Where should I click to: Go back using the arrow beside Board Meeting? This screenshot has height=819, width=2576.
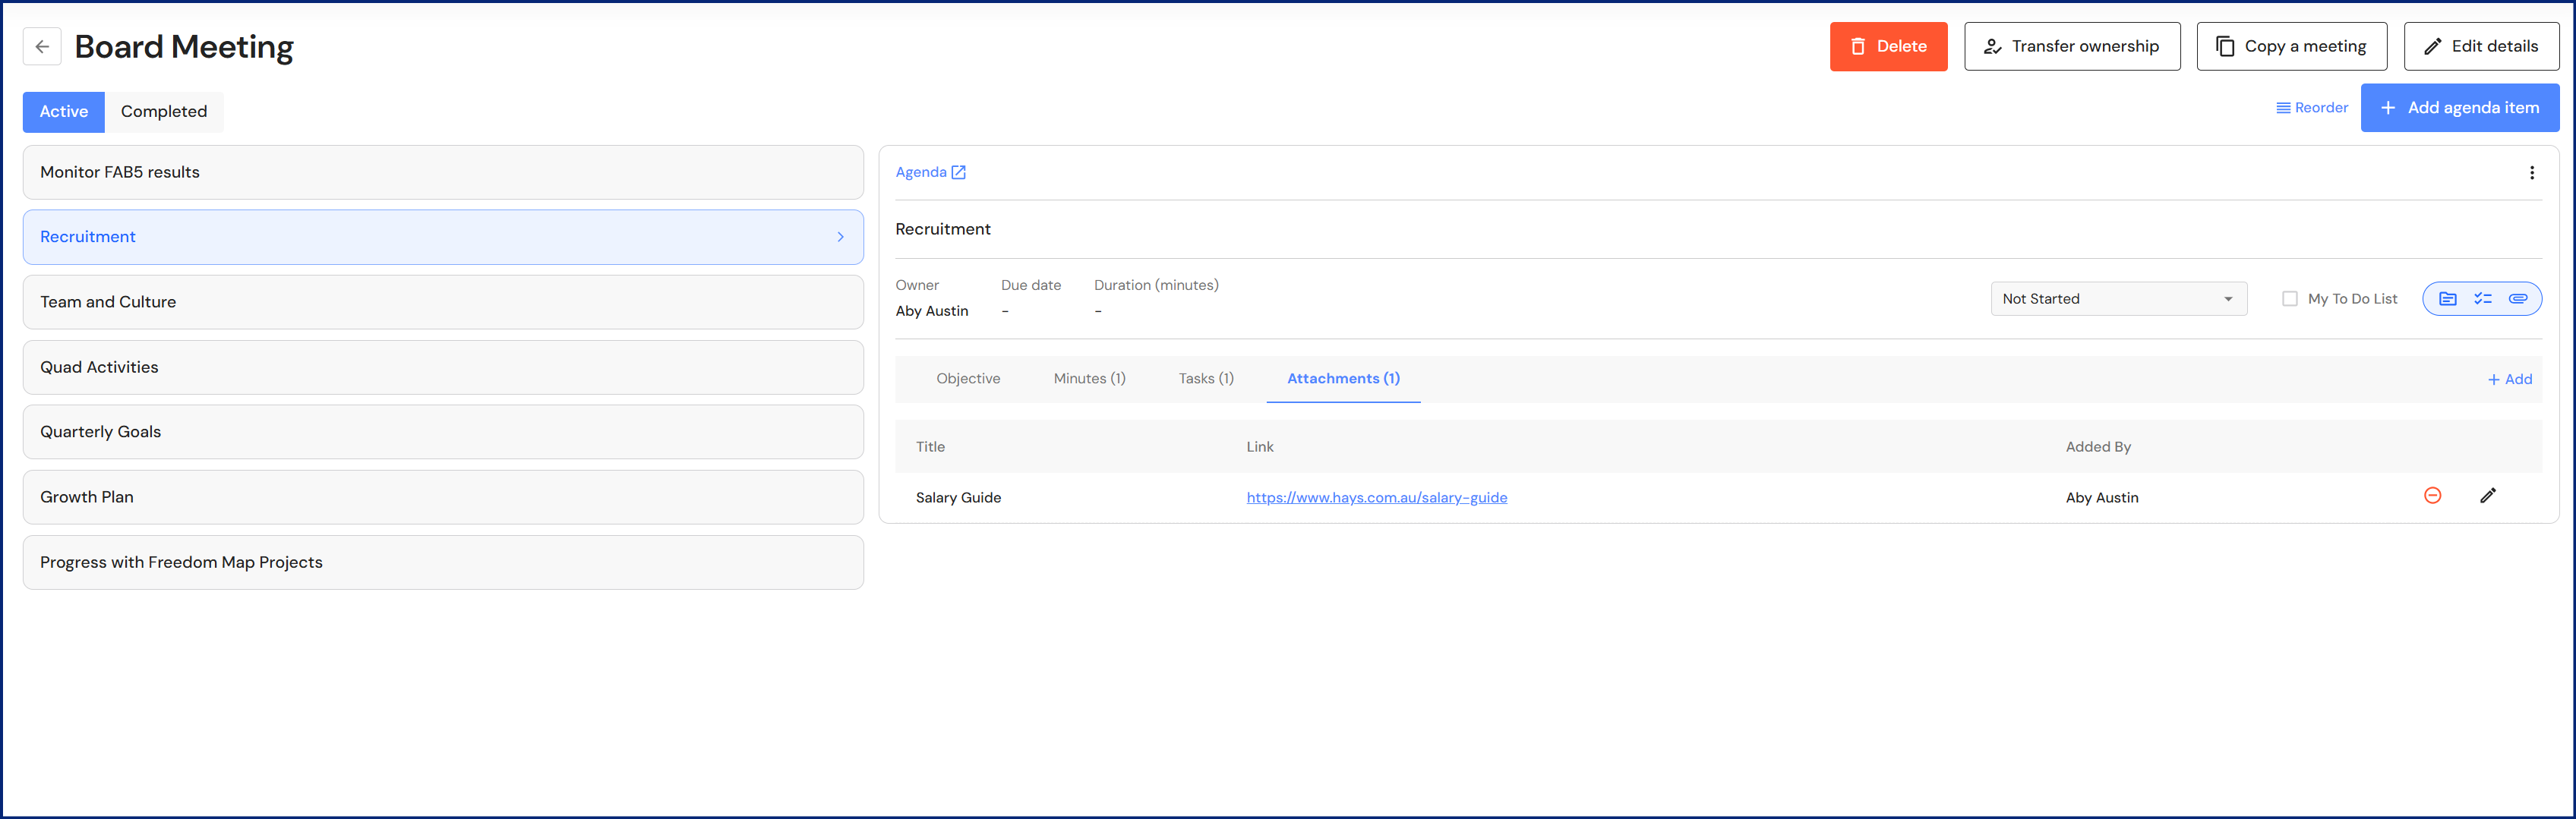[42, 46]
